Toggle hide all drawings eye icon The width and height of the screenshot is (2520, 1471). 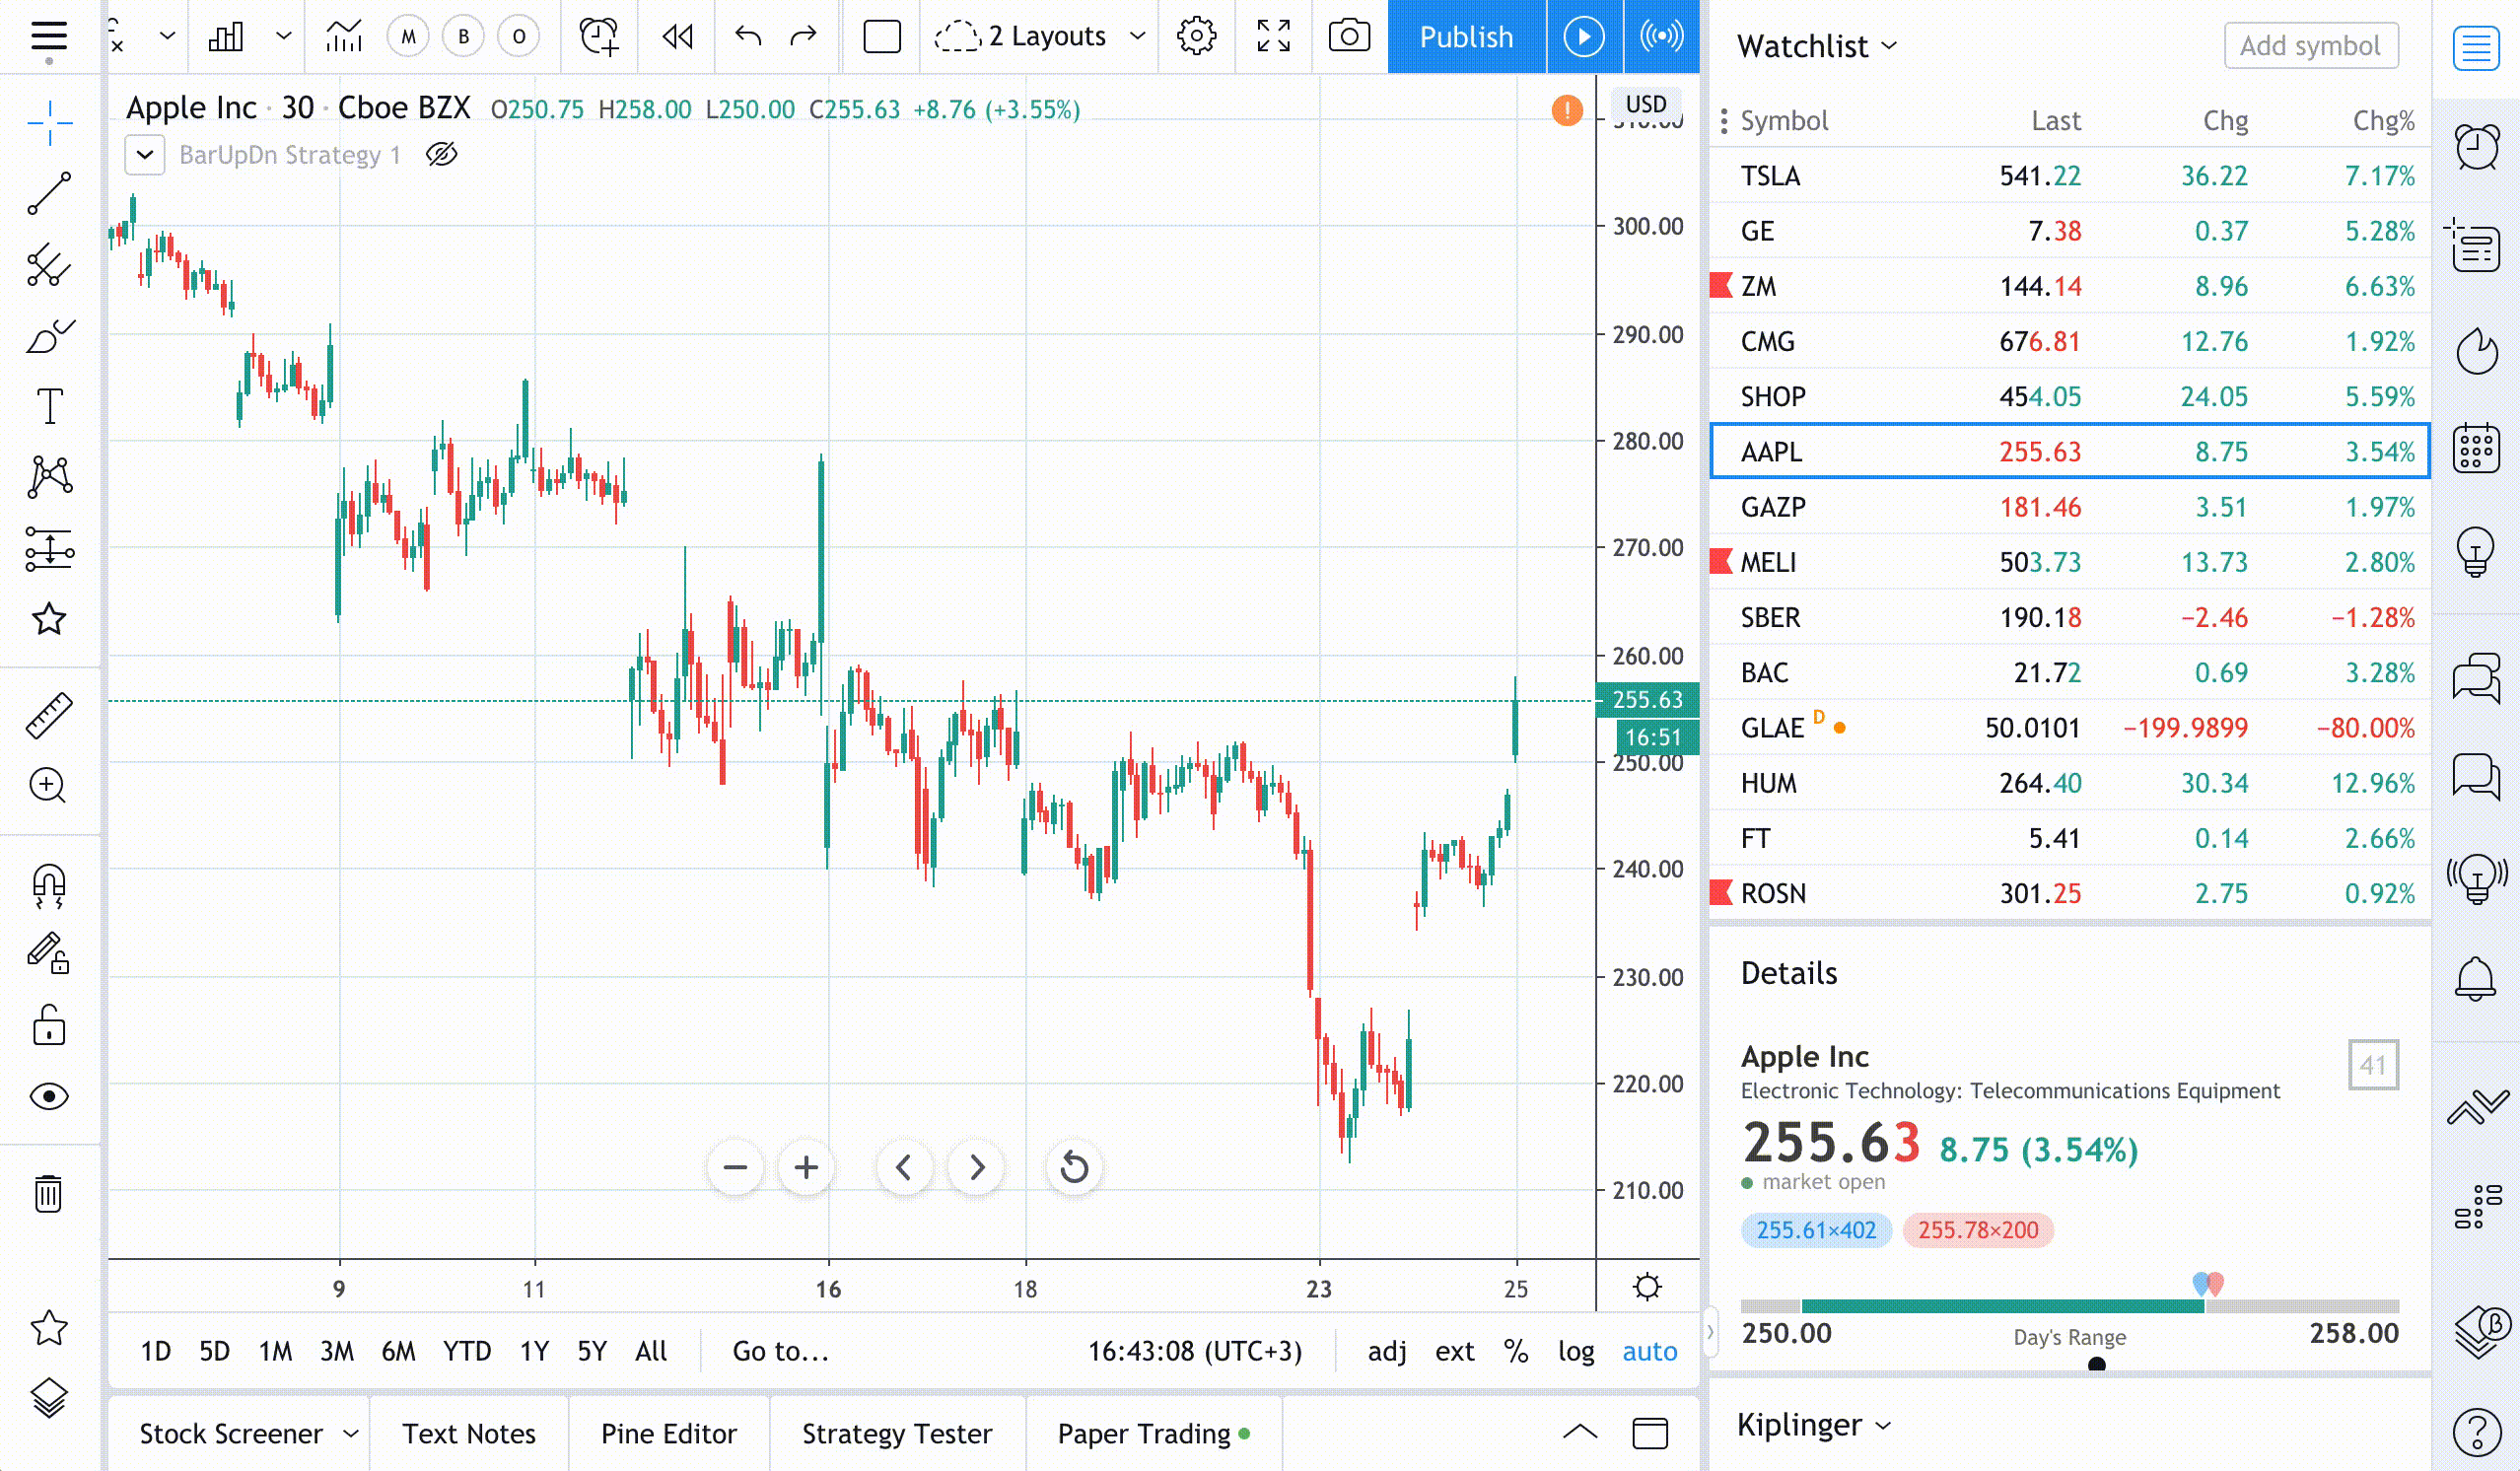49,1097
